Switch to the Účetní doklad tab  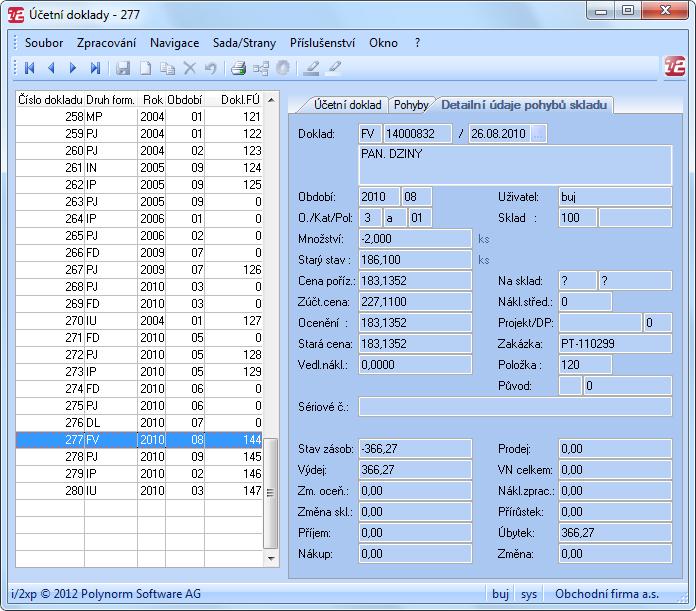pos(347,105)
